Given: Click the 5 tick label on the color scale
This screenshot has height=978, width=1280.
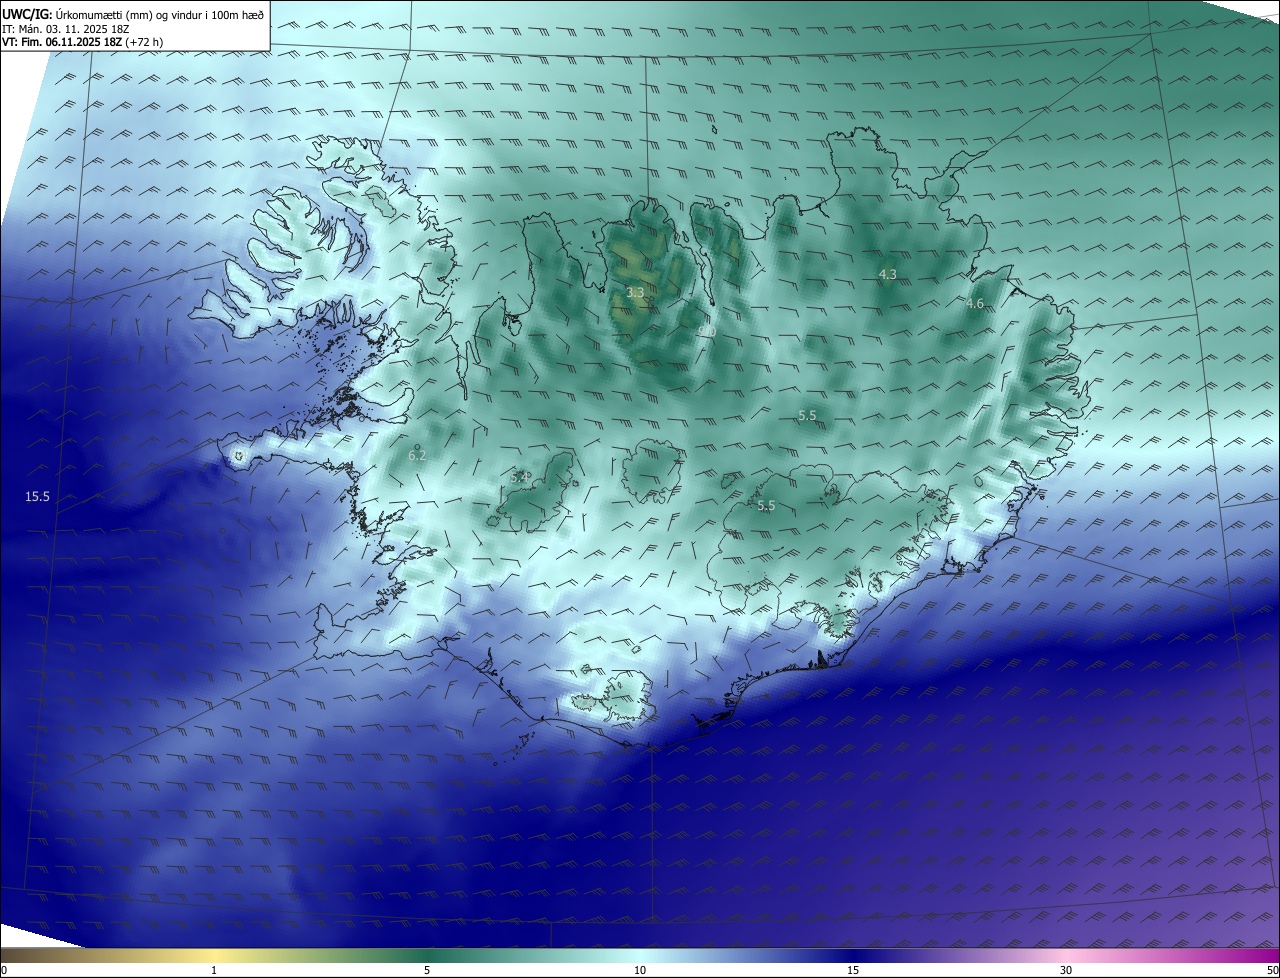Looking at the screenshot, I should click(x=427, y=970).
